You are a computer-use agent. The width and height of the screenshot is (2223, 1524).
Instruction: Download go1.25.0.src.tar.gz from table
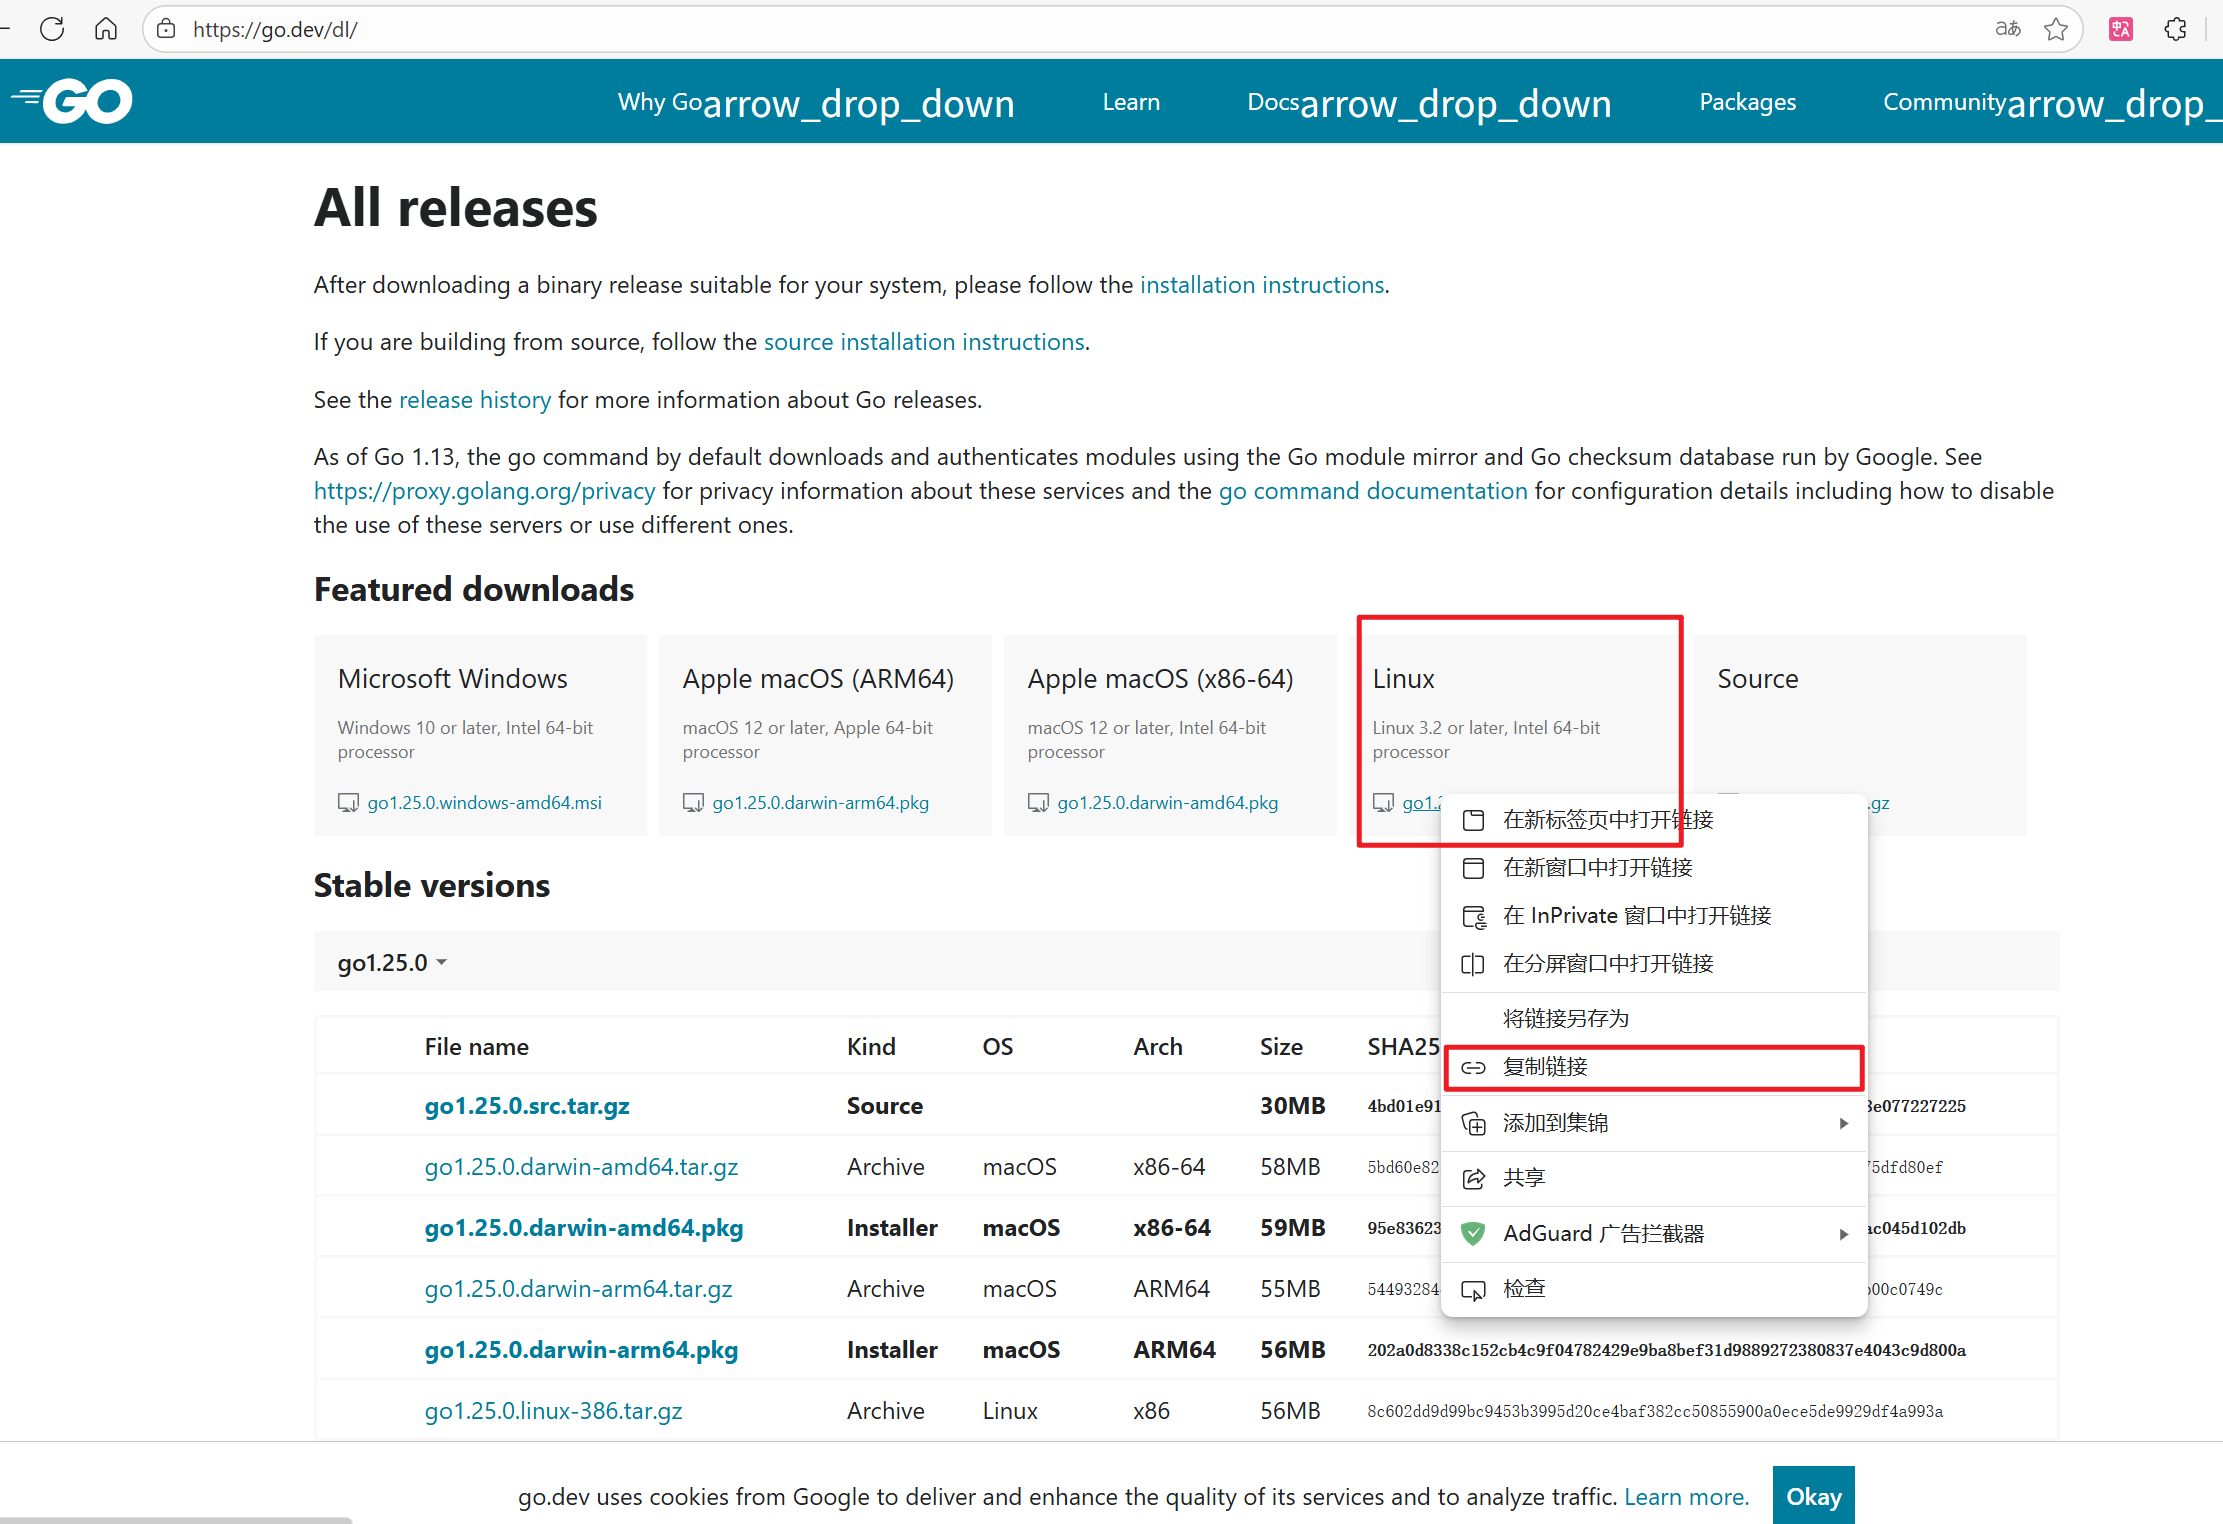point(527,1106)
